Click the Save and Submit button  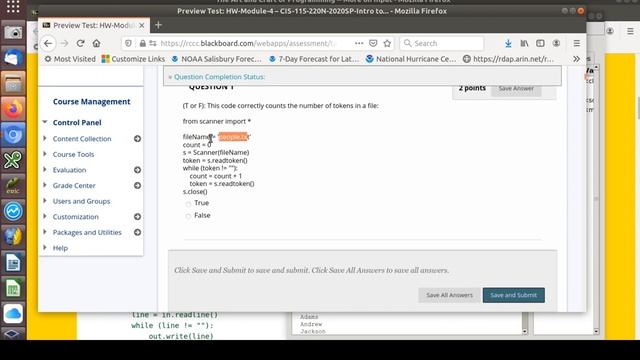click(513, 295)
